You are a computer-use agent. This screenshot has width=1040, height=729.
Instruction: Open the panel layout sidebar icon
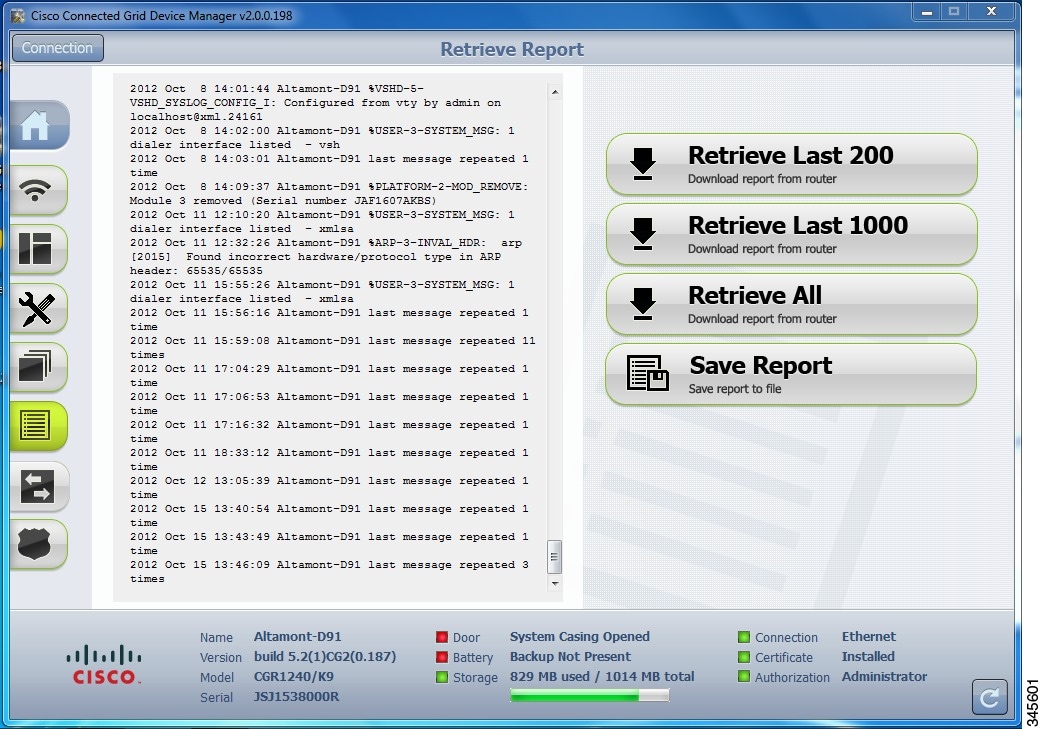point(38,249)
